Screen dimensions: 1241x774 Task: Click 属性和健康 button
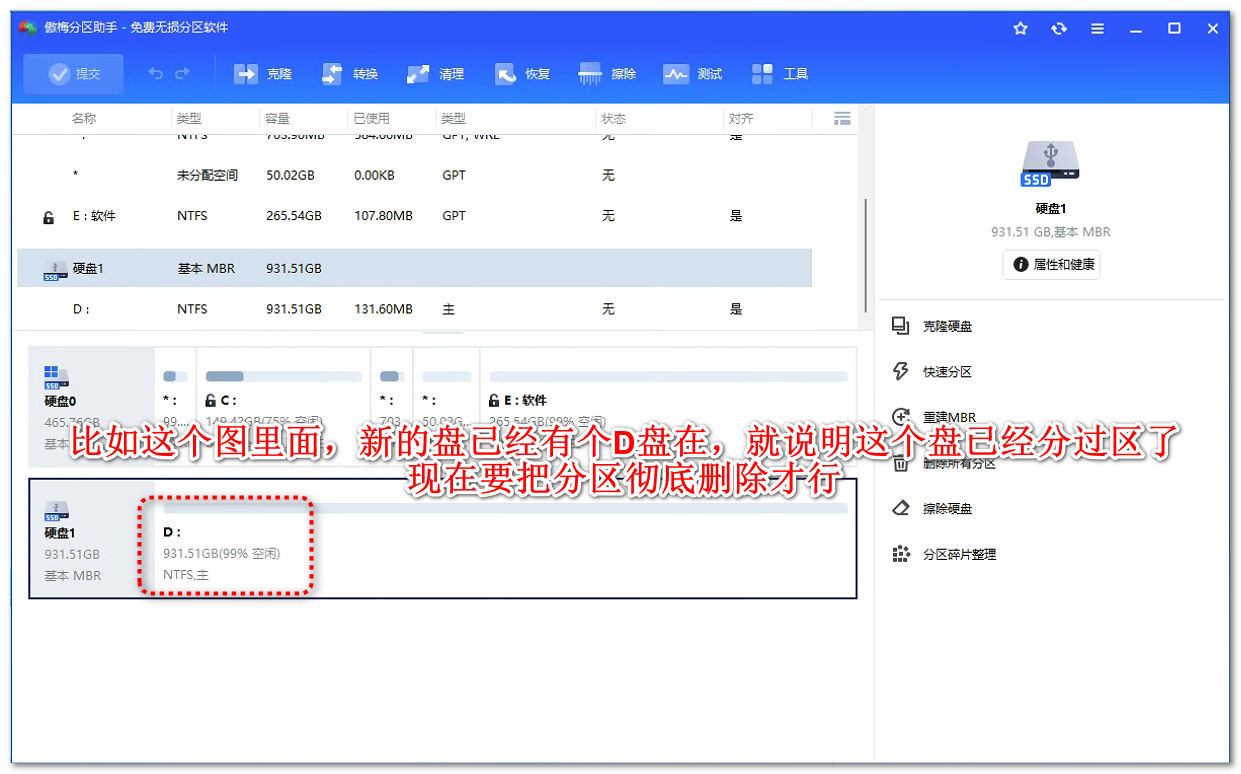(1051, 265)
